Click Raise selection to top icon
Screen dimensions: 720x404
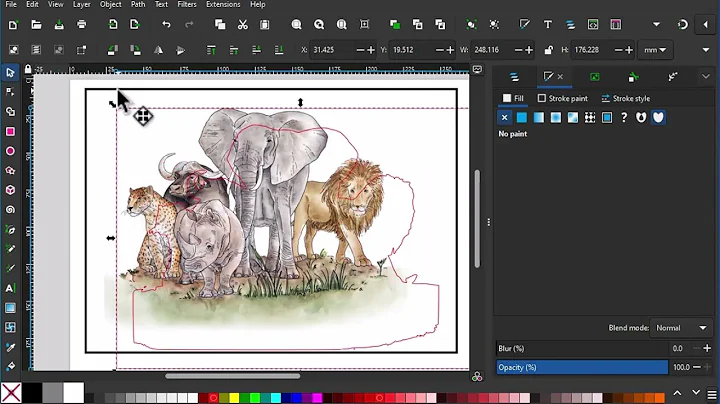pyautogui.click(x=211, y=50)
